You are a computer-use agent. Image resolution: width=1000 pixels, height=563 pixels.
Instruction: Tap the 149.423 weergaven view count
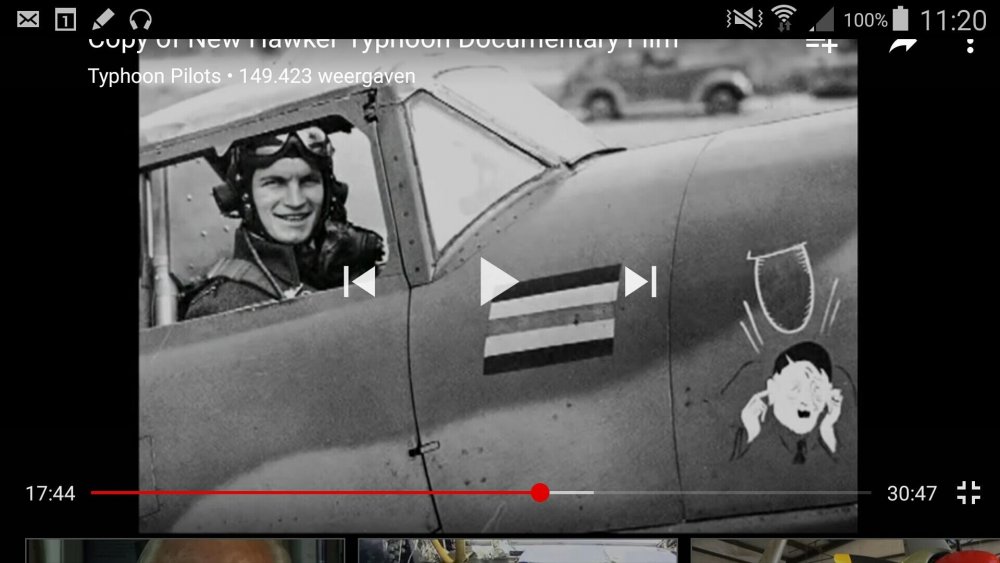(327, 77)
